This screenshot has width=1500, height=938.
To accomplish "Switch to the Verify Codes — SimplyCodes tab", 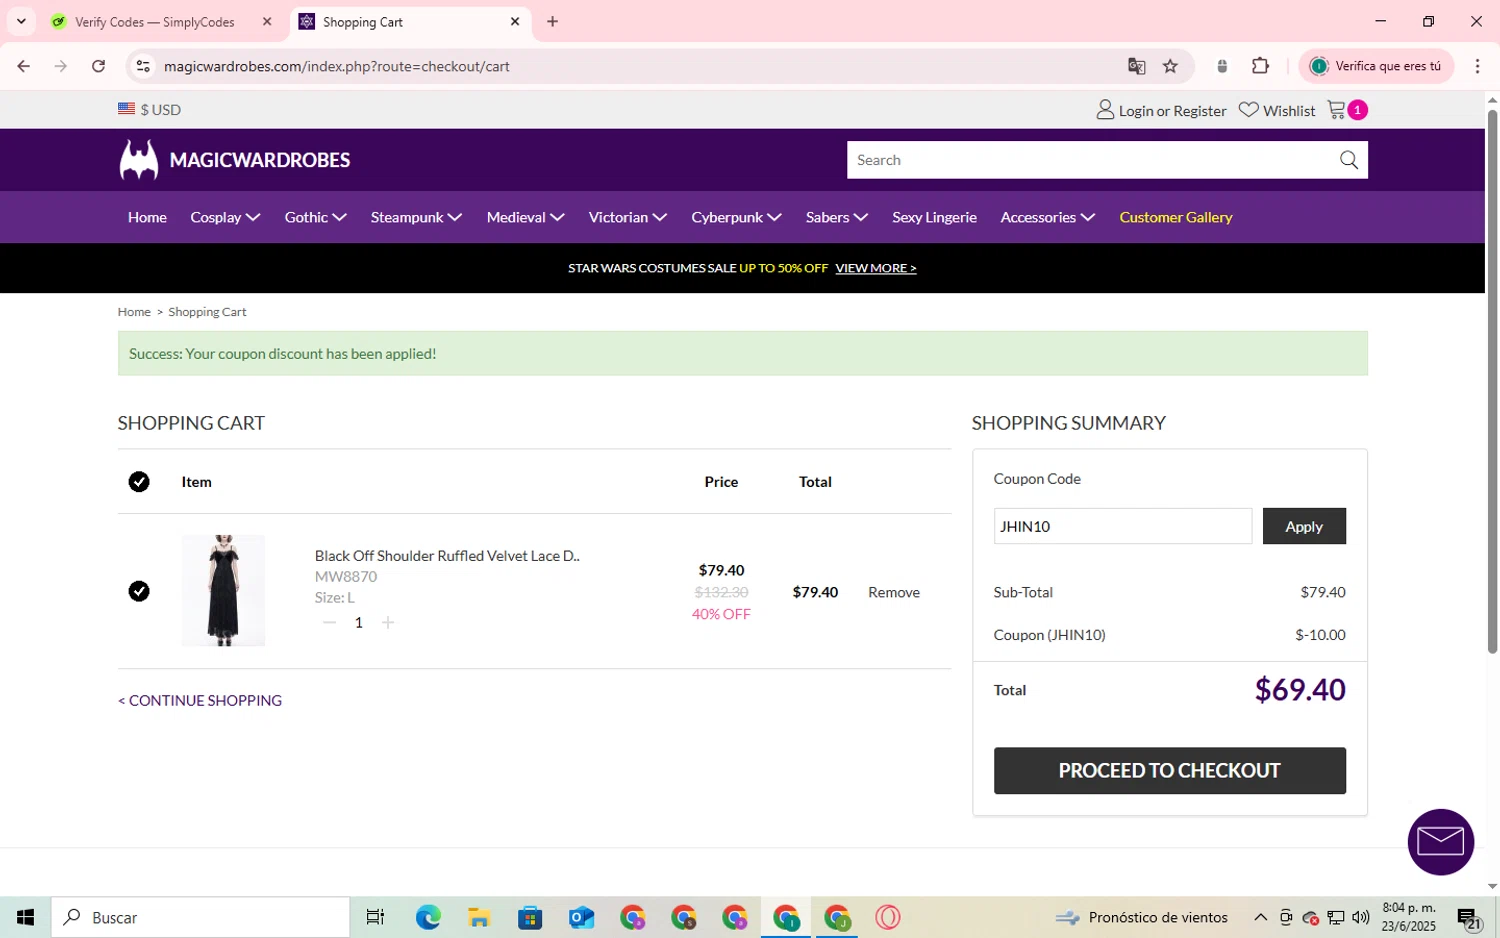I will tap(155, 22).
